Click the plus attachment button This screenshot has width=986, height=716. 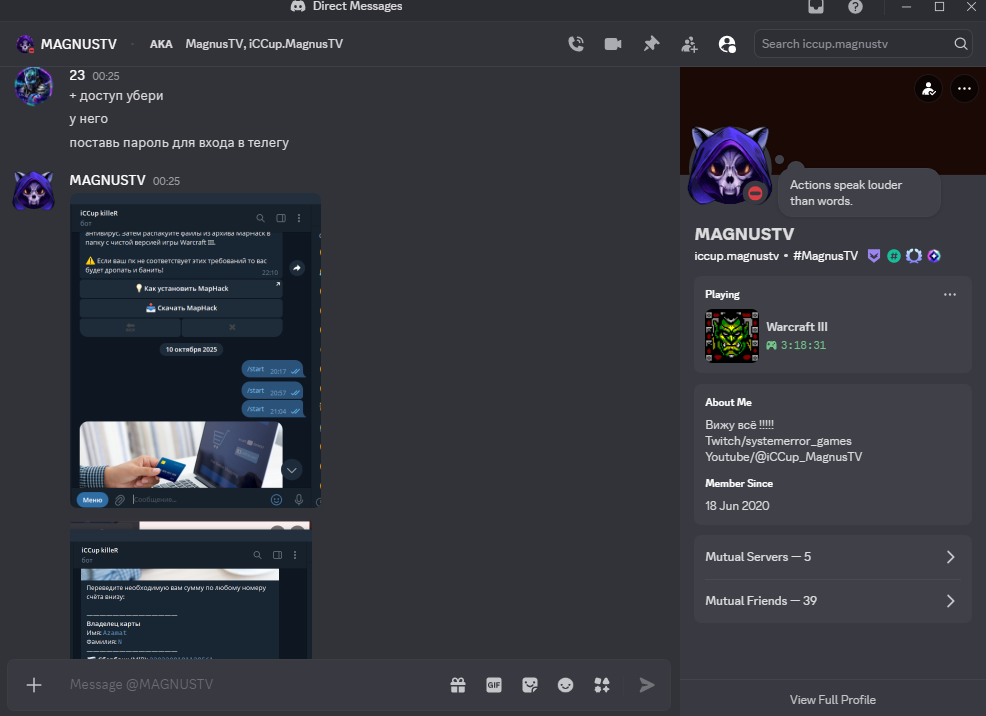click(x=34, y=685)
